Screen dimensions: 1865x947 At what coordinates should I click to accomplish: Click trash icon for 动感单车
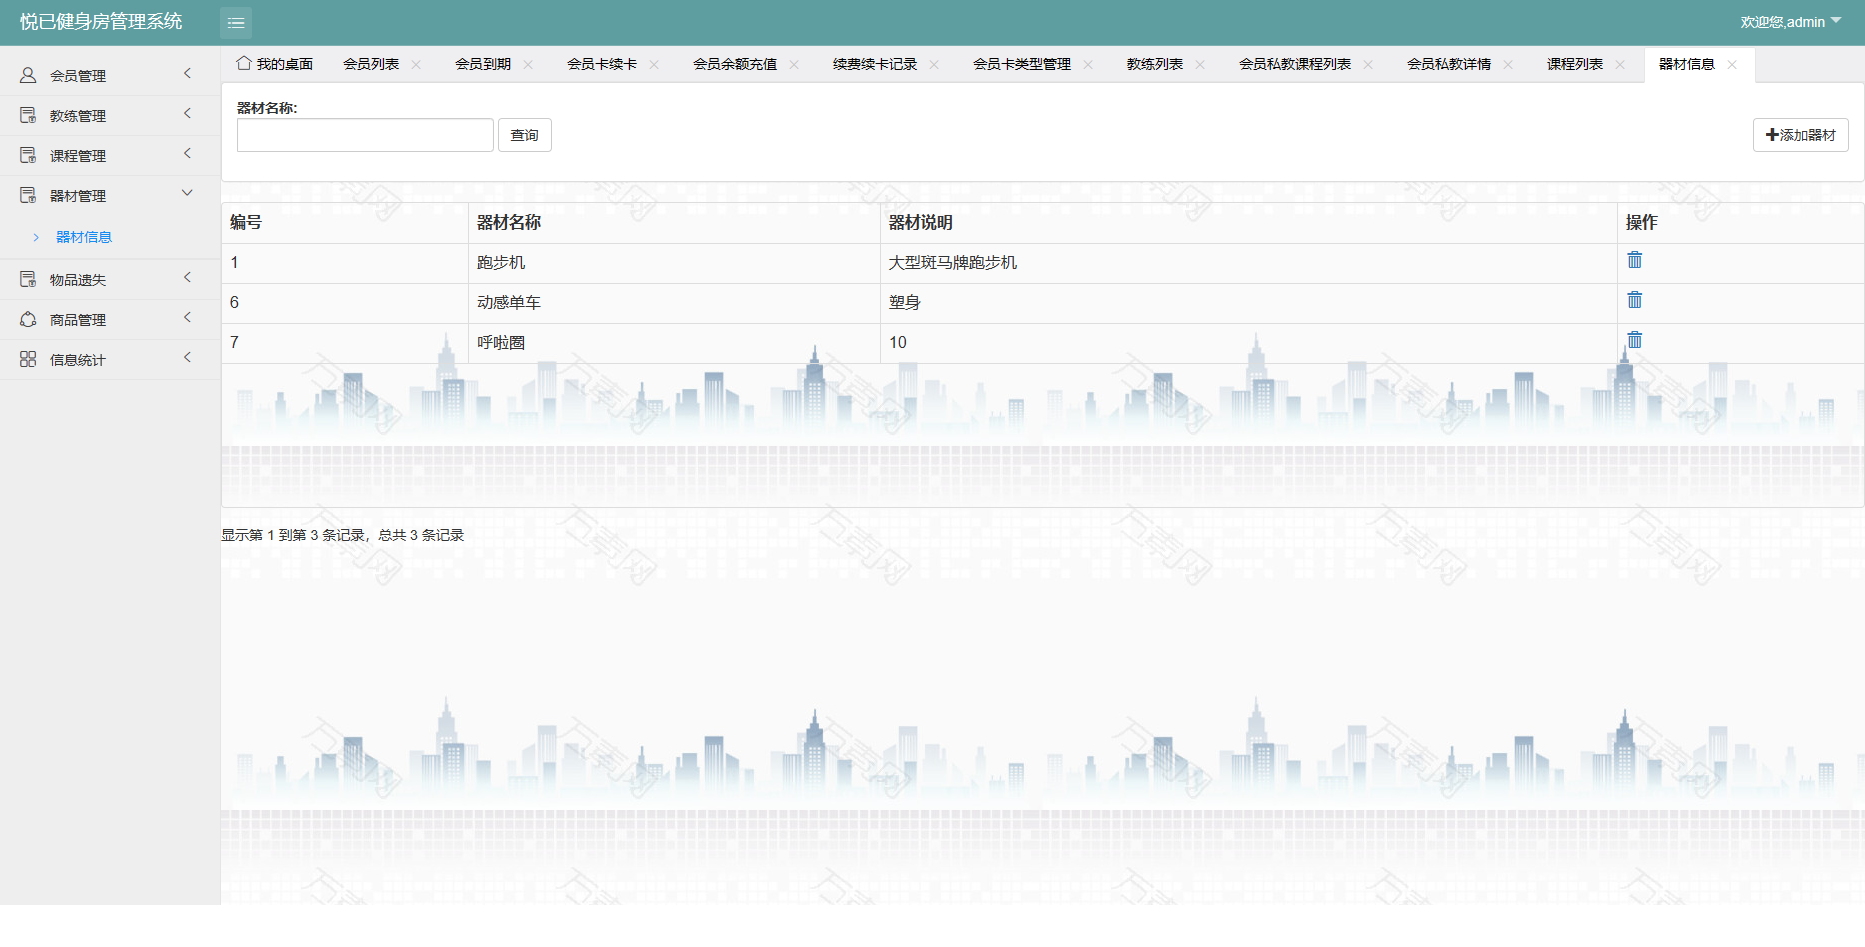tap(1634, 300)
